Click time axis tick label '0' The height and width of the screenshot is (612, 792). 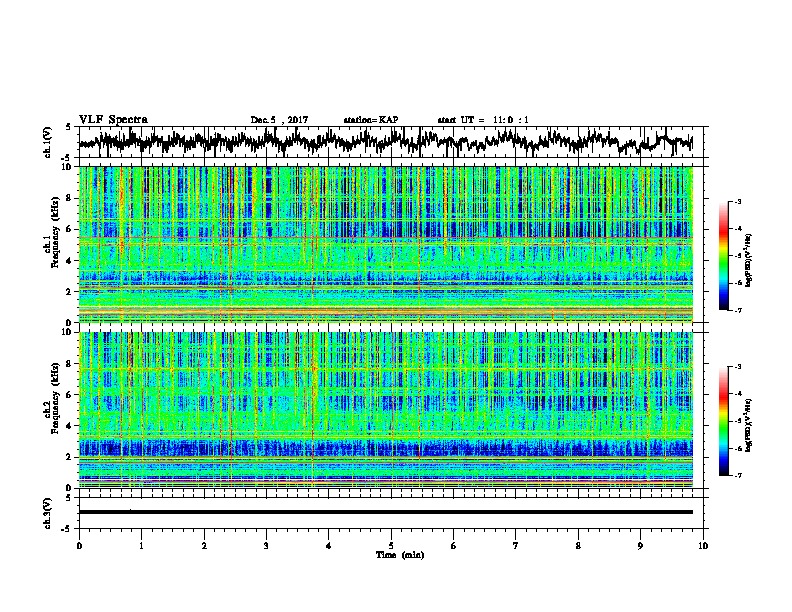click(x=79, y=546)
